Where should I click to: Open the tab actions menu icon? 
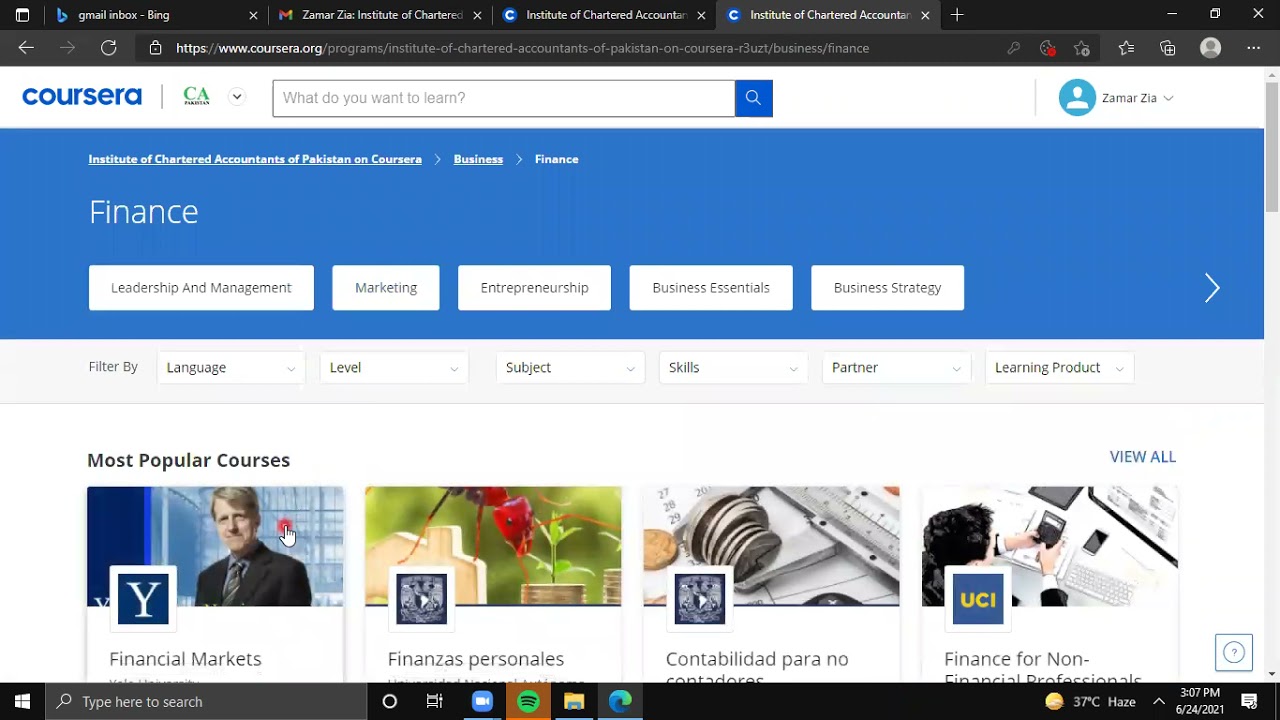click(22, 15)
